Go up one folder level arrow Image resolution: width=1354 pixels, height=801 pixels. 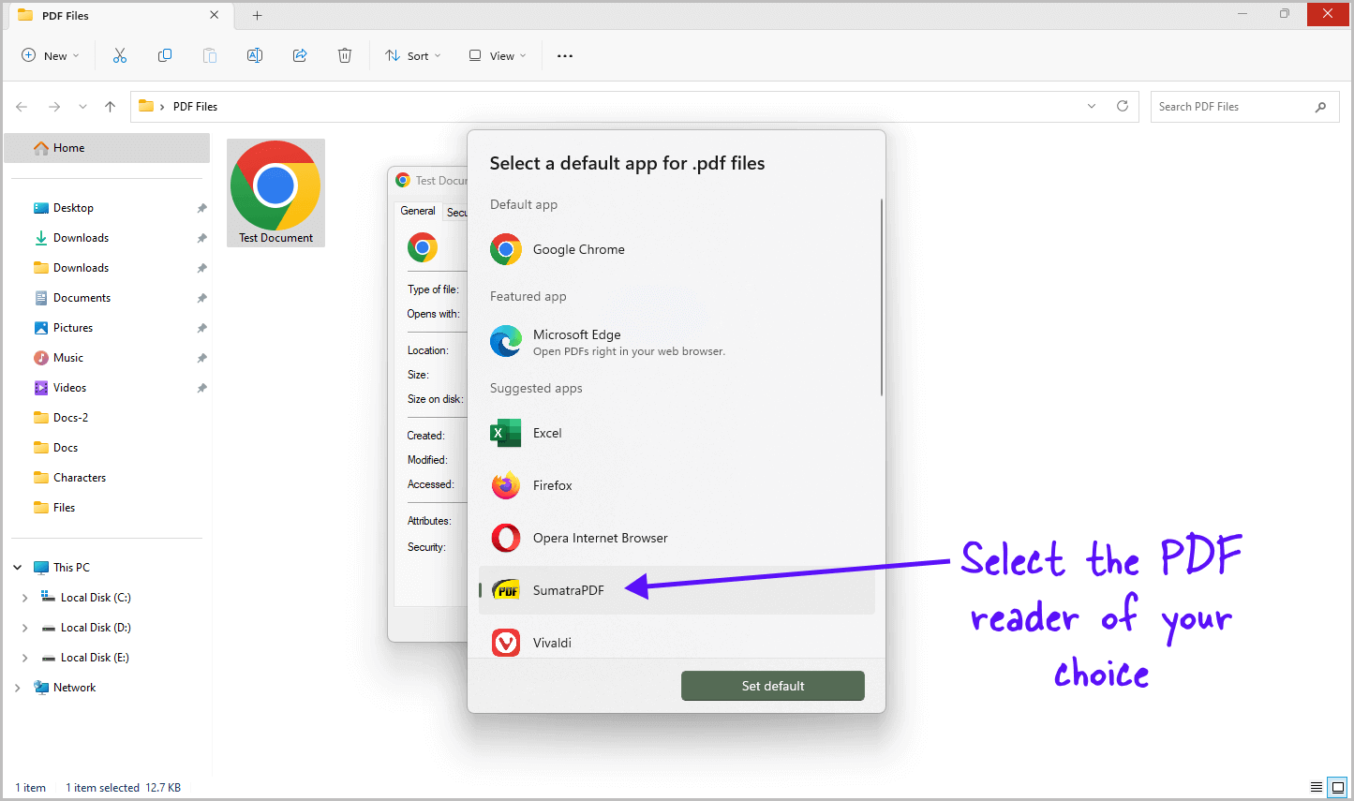[110, 106]
